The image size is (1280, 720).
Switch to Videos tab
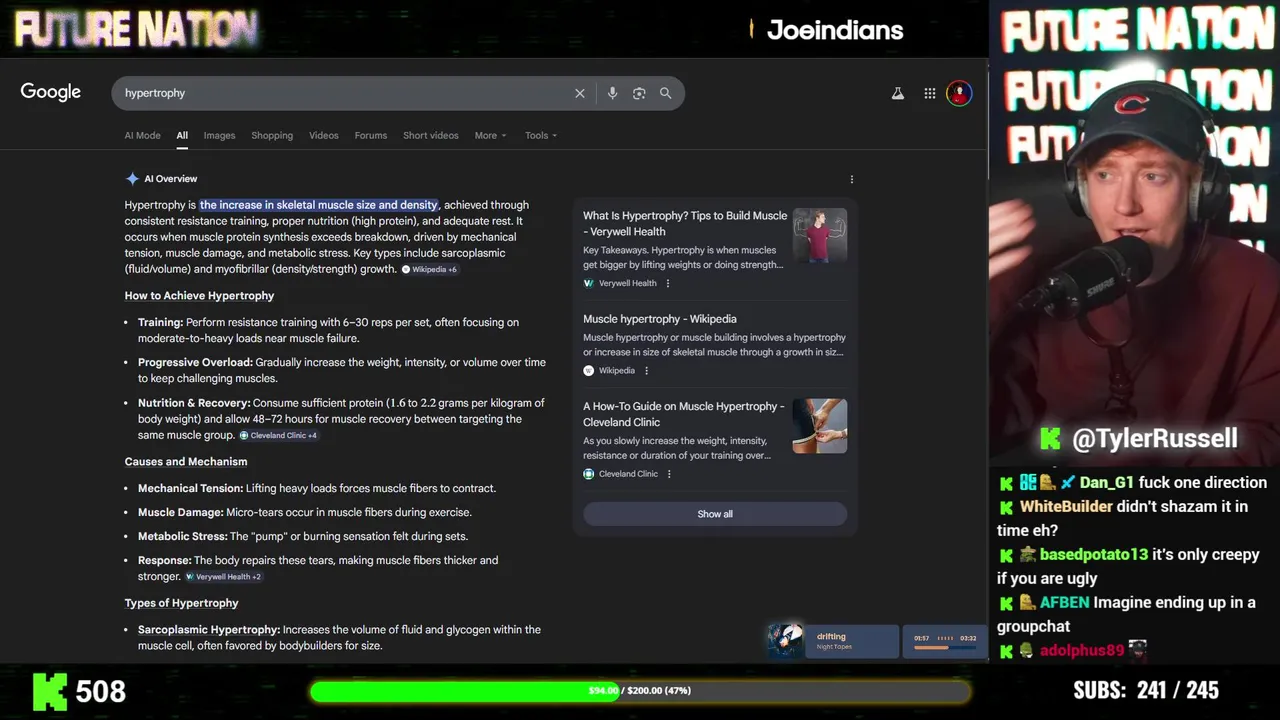point(324,135)
